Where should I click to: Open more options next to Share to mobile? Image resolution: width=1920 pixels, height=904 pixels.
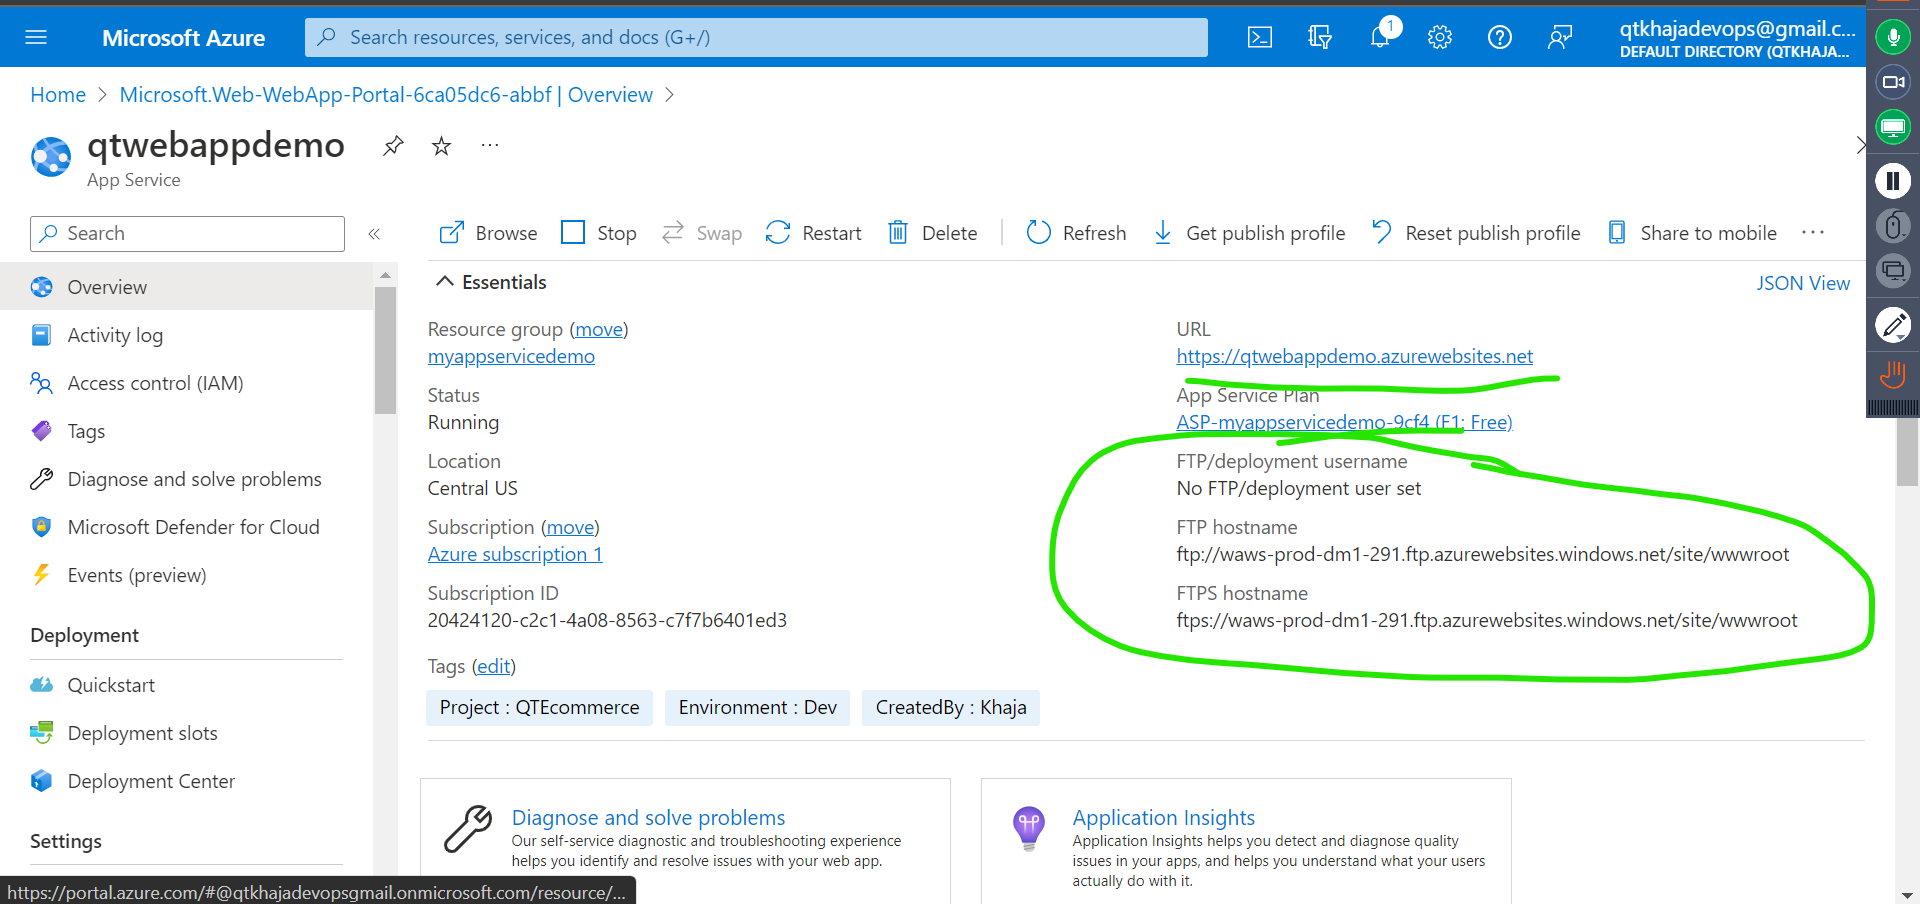pyautogui.click(x=1813, y=232)
